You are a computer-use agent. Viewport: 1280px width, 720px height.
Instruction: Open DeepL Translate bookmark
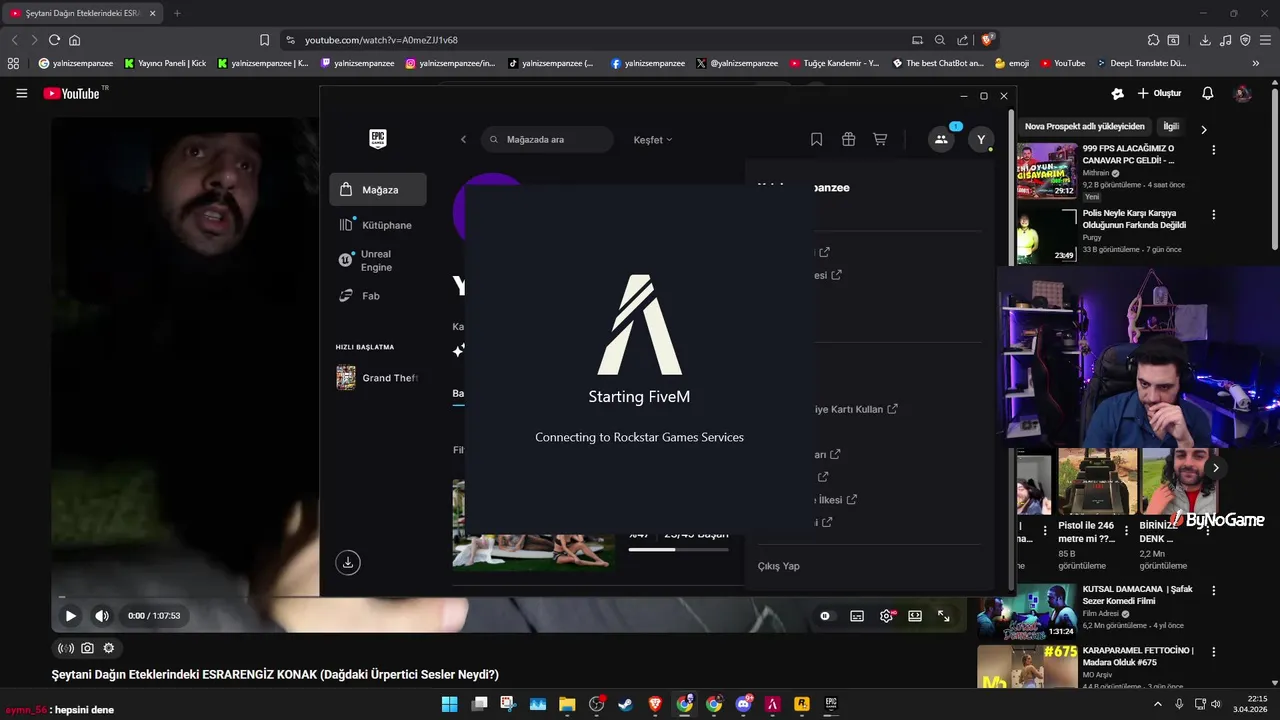pyautogui.click(x=1141, y=63)
